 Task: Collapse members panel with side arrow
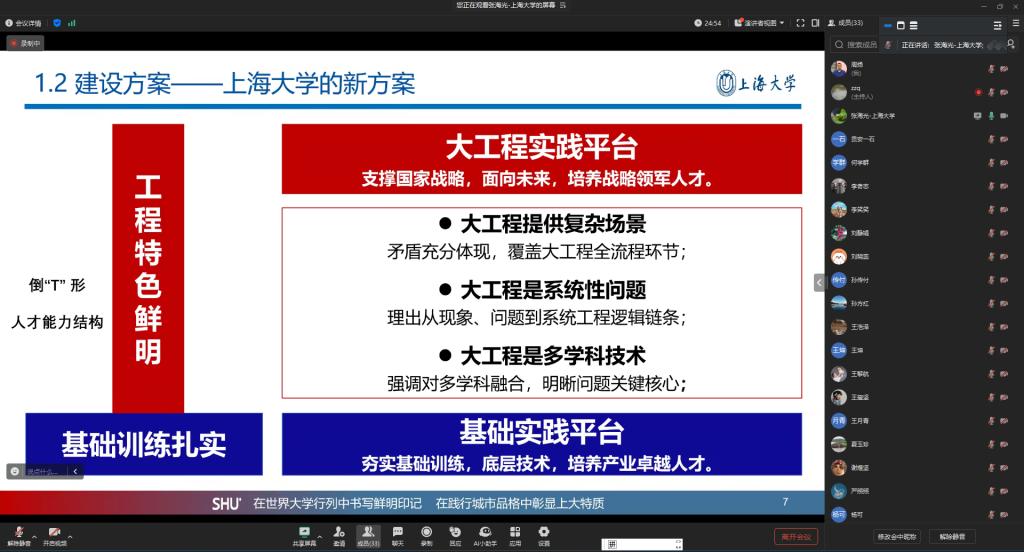tap(820, 282)
